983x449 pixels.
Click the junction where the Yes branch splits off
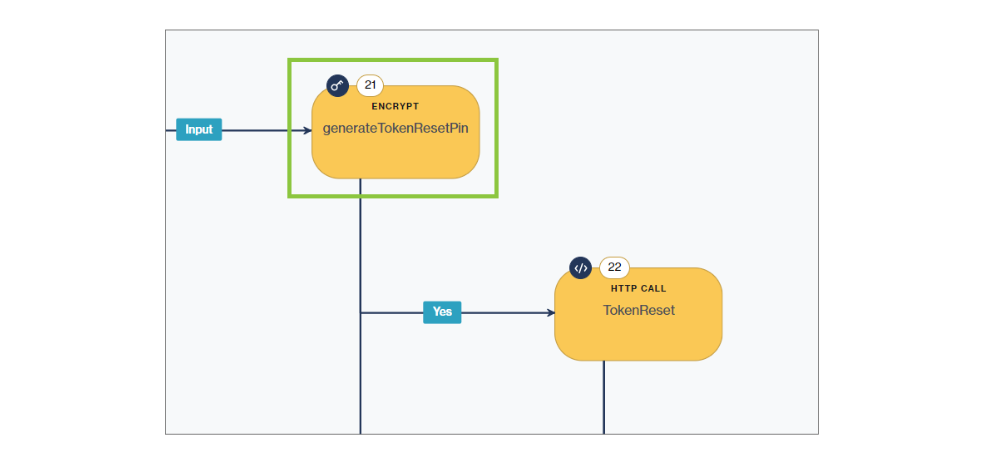(x=360, y=312)
